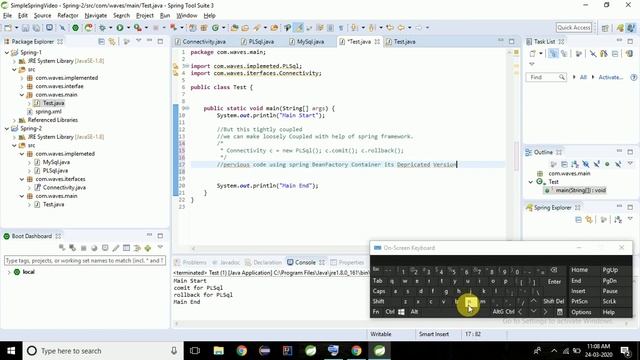The width and height of the screenshot is (640, 360).
Task: Open the Refactor menu
Action: 68,16
